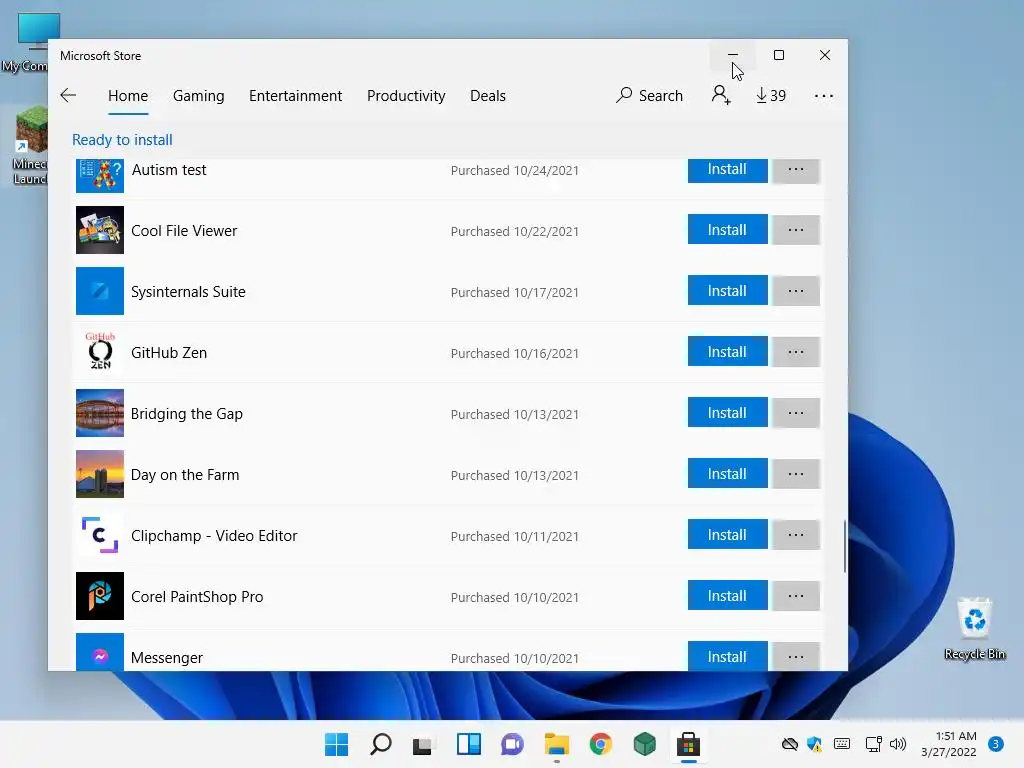Install Sysinternals Suite

[x=728, y=291]
